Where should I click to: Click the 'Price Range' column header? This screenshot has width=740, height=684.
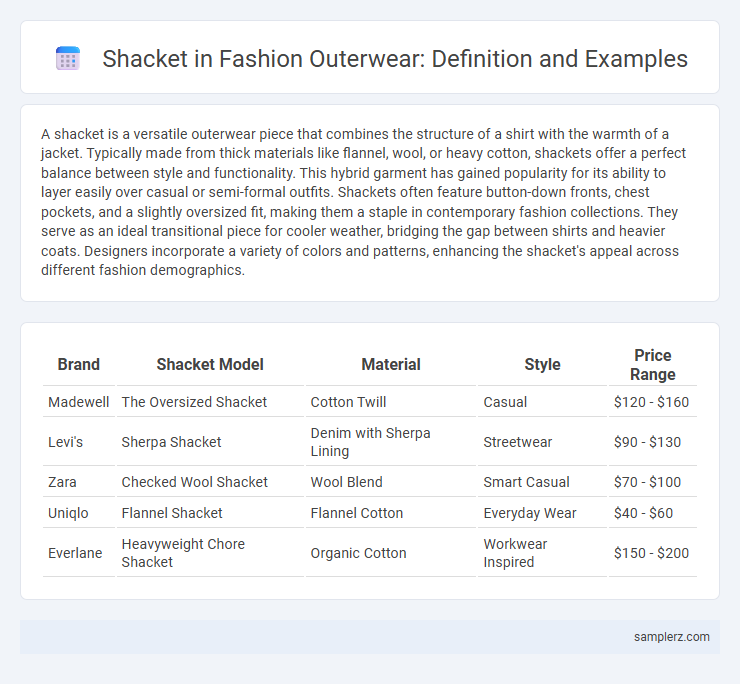pos(653,364)
